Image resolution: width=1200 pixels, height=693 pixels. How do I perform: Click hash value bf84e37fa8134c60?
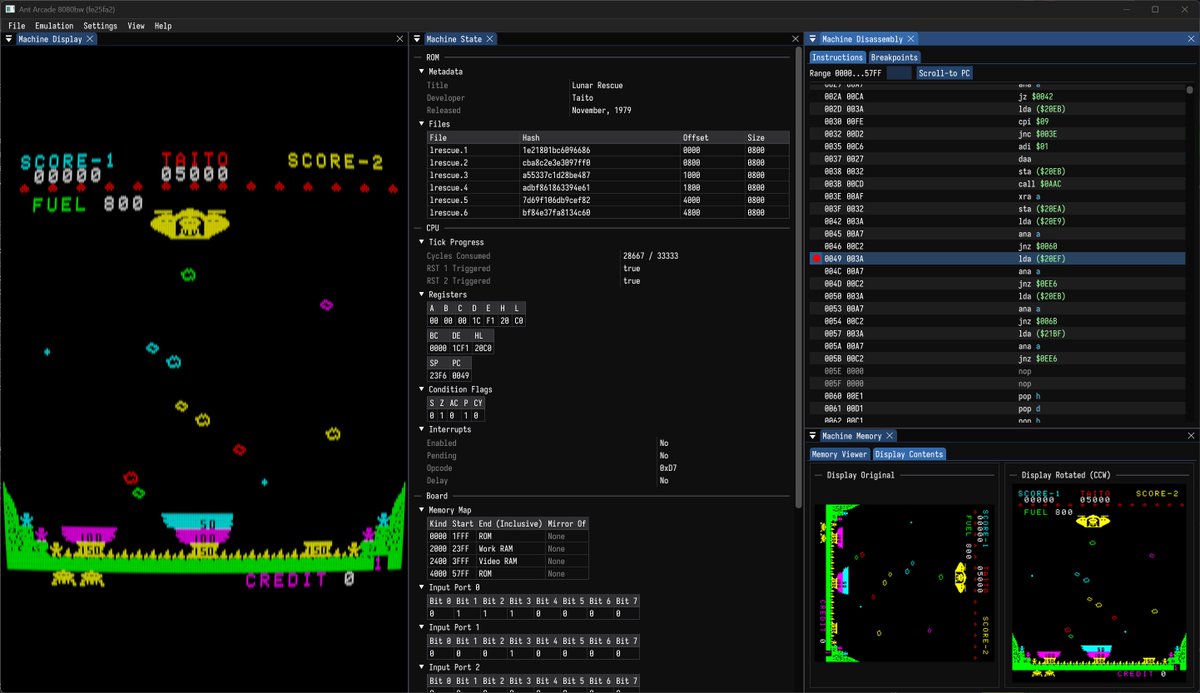(x=556, y=212)
